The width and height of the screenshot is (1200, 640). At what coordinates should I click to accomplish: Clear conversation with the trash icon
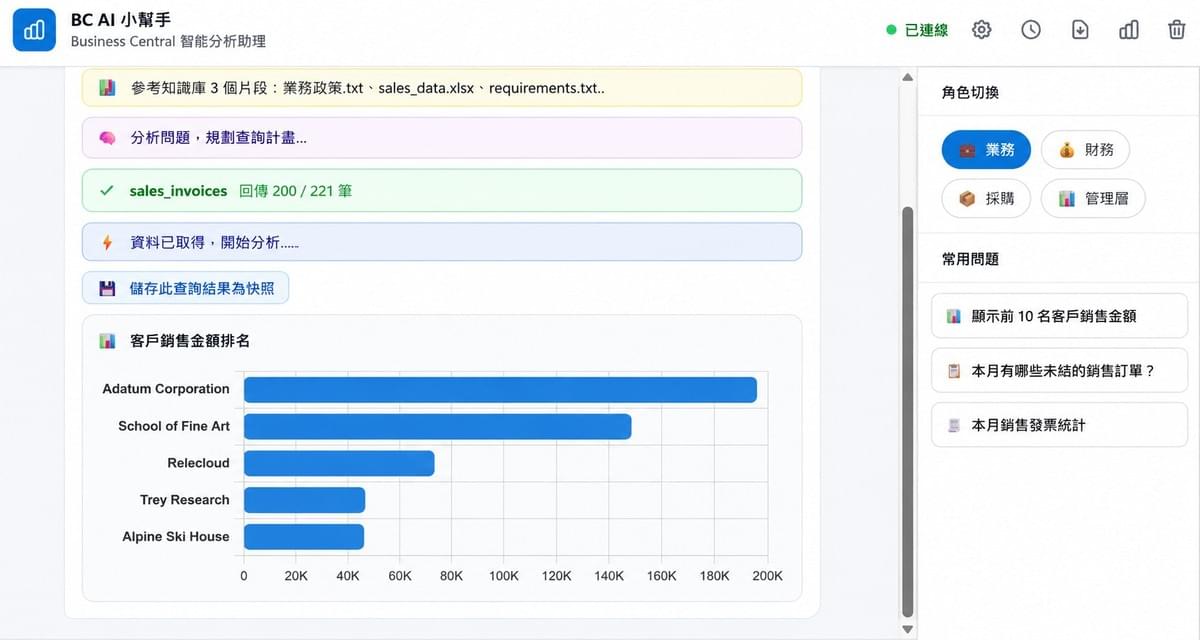pyautogui.click(x=1177, y=30)
